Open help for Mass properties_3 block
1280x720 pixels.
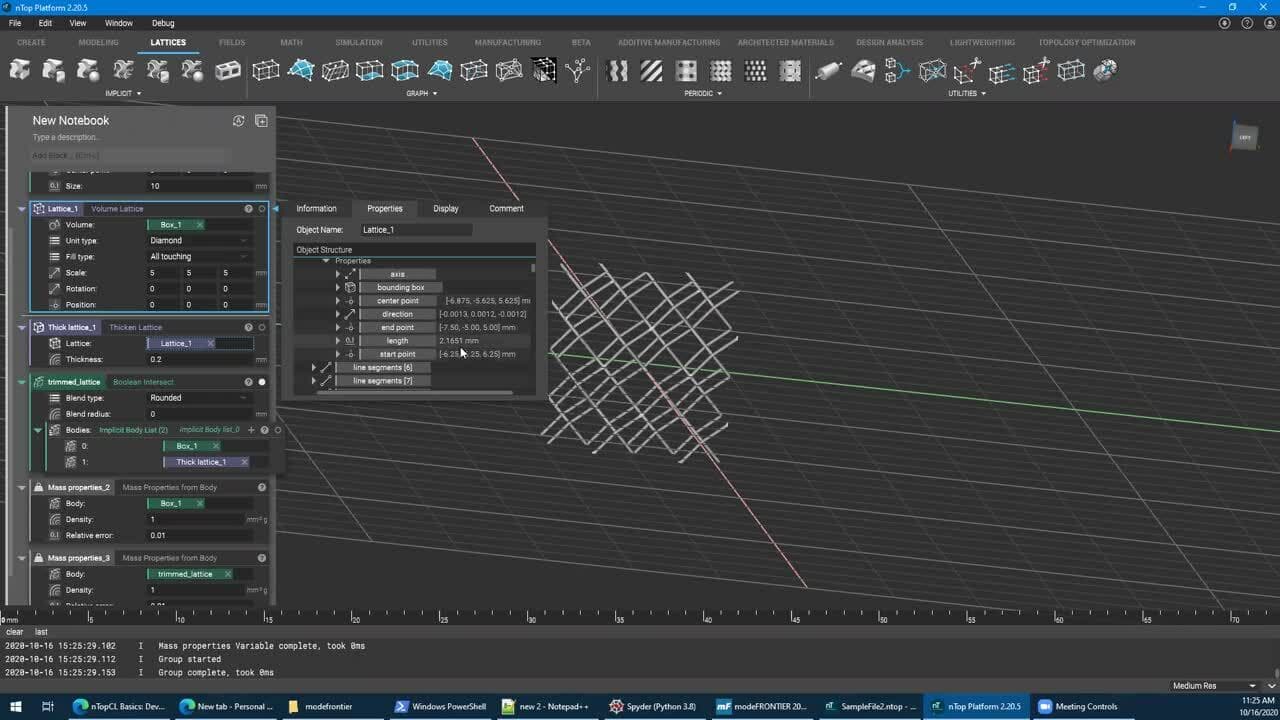262,558
